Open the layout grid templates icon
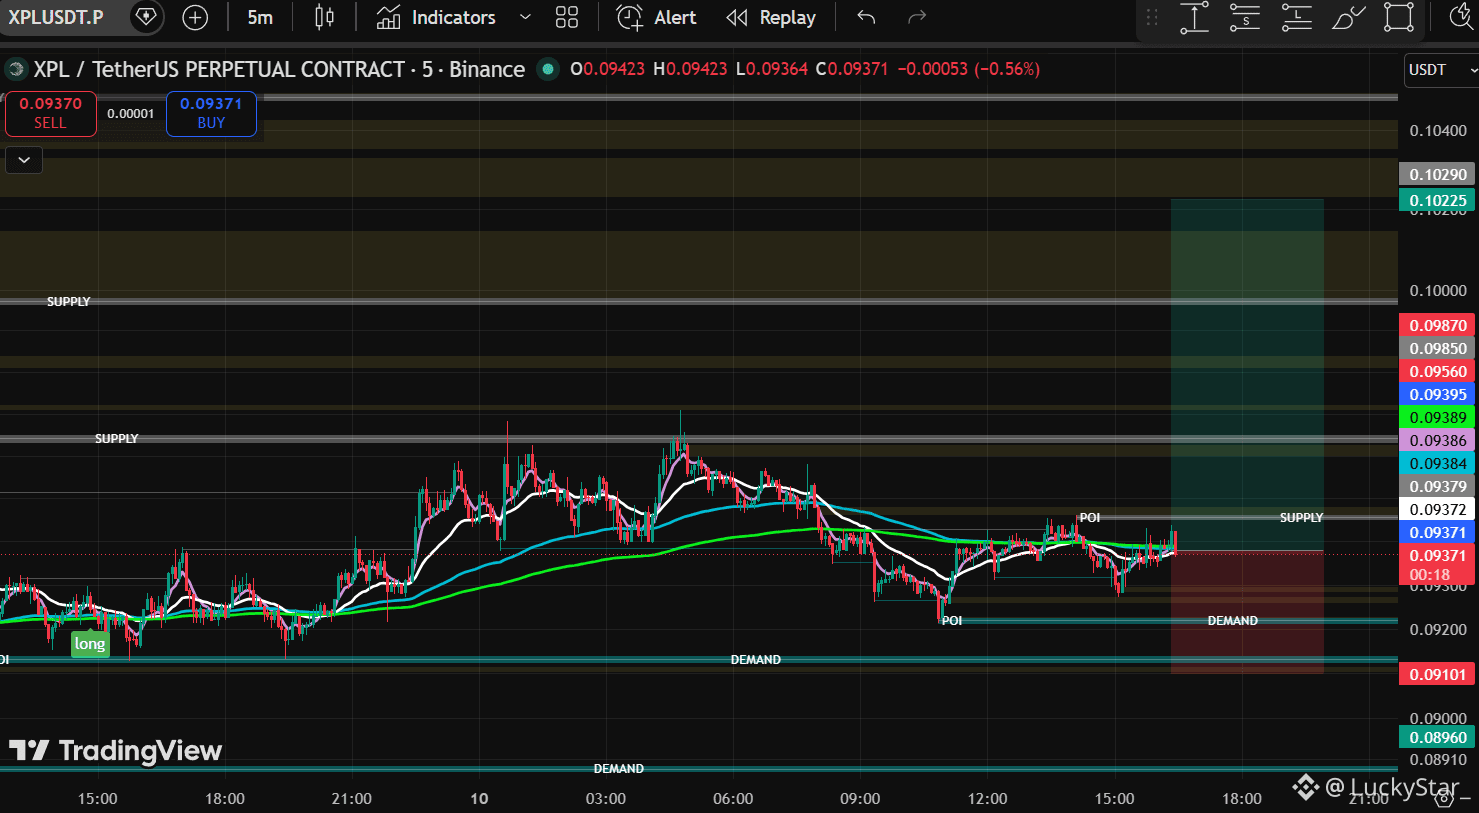This screenshot has width=1479, height=813. point(567,17)
